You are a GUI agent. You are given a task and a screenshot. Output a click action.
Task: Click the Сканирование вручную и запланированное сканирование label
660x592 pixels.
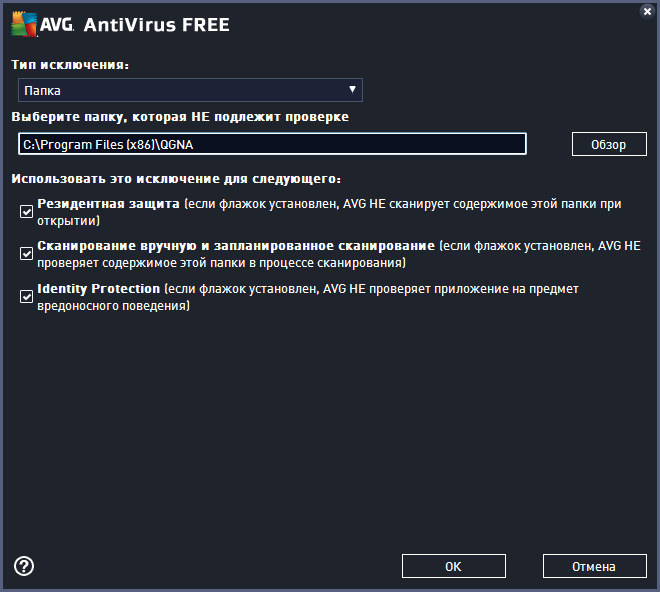tap(236, 246)
